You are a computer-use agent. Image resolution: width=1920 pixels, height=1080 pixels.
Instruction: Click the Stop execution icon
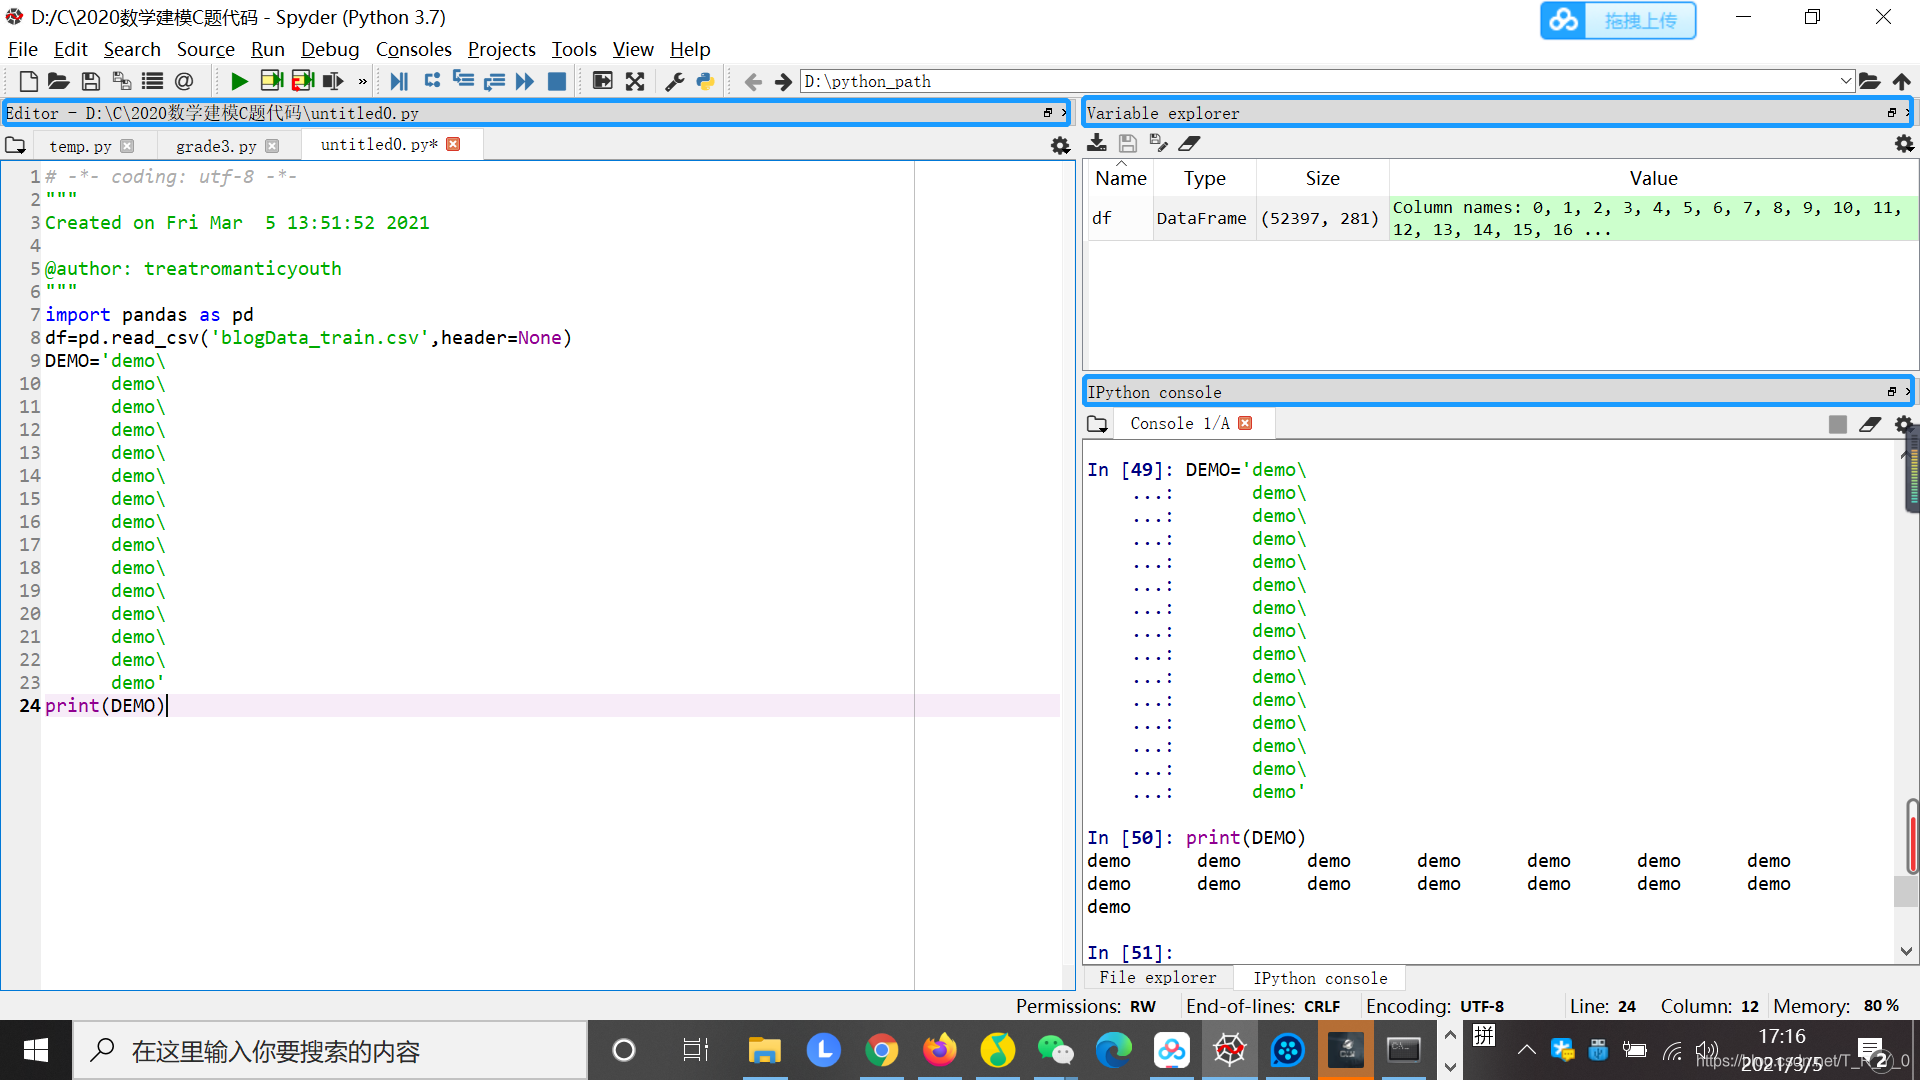pyautogui.click(x=558, y=82)
